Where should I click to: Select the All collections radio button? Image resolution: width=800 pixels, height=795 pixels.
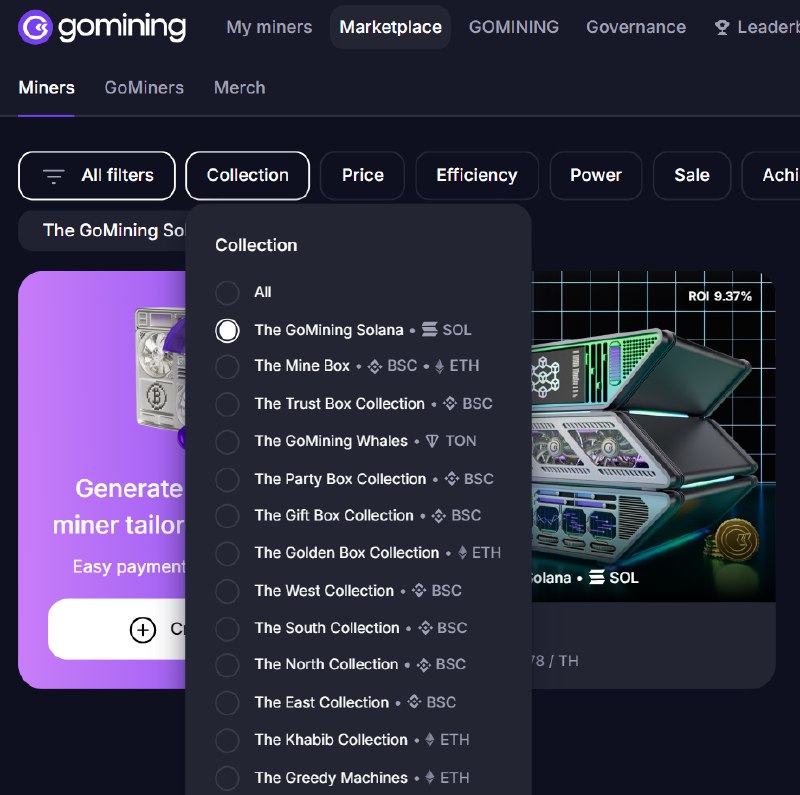coord(227,292)
